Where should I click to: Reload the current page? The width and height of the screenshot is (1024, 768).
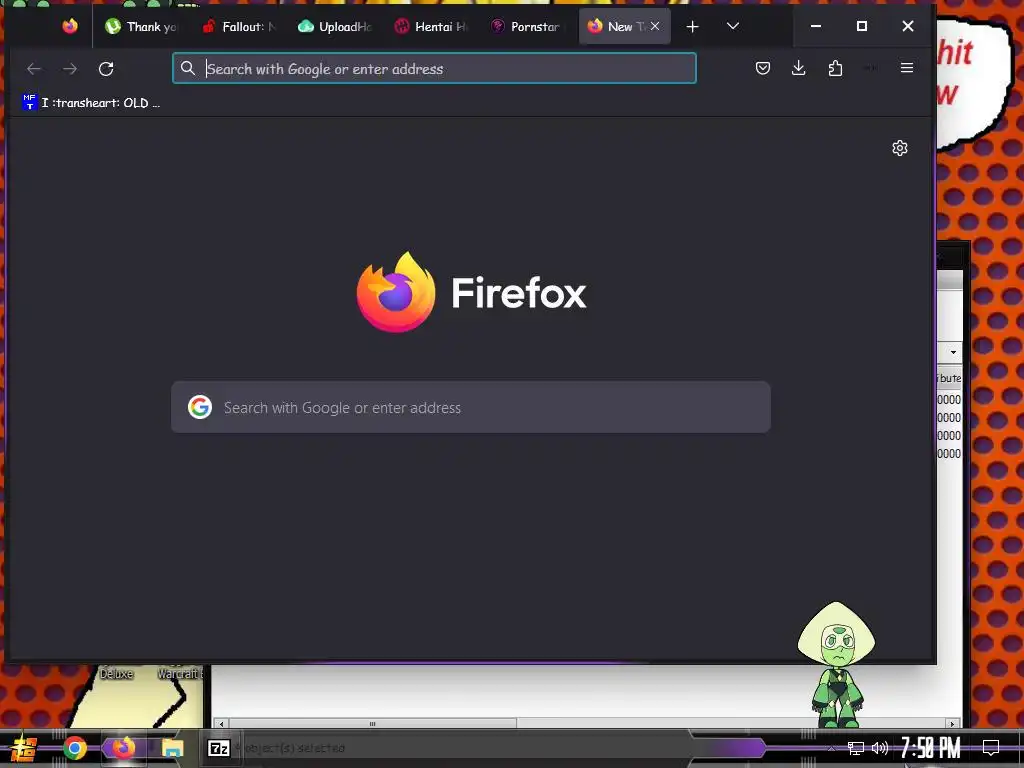tap(106, 69)
